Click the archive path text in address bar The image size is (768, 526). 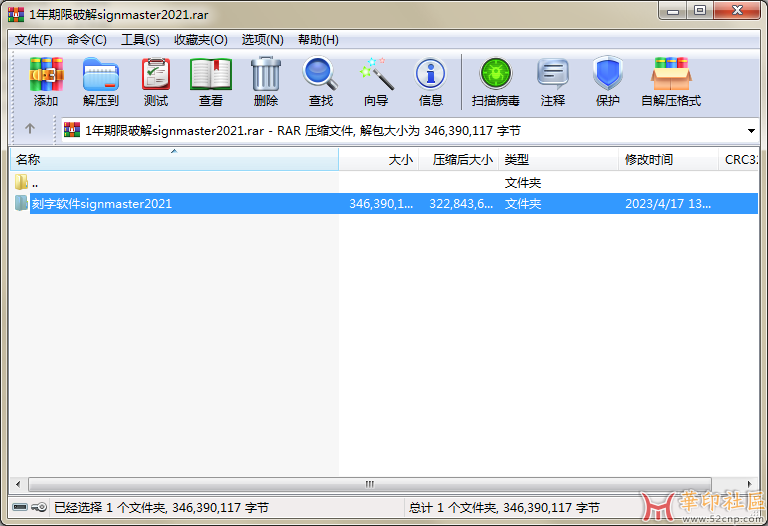pos(303,131)
